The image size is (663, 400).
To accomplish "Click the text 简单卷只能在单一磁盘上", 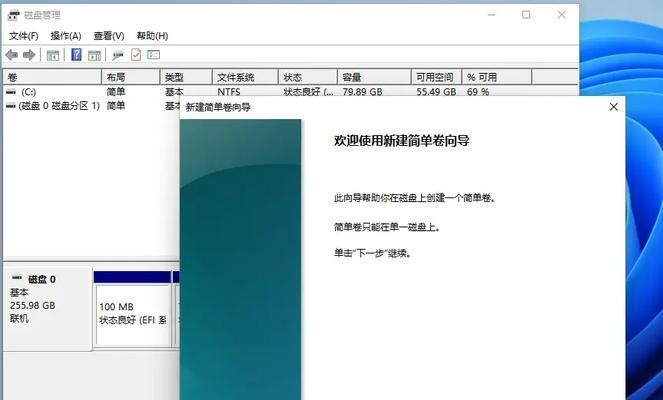I will click(x=387, y=227).
